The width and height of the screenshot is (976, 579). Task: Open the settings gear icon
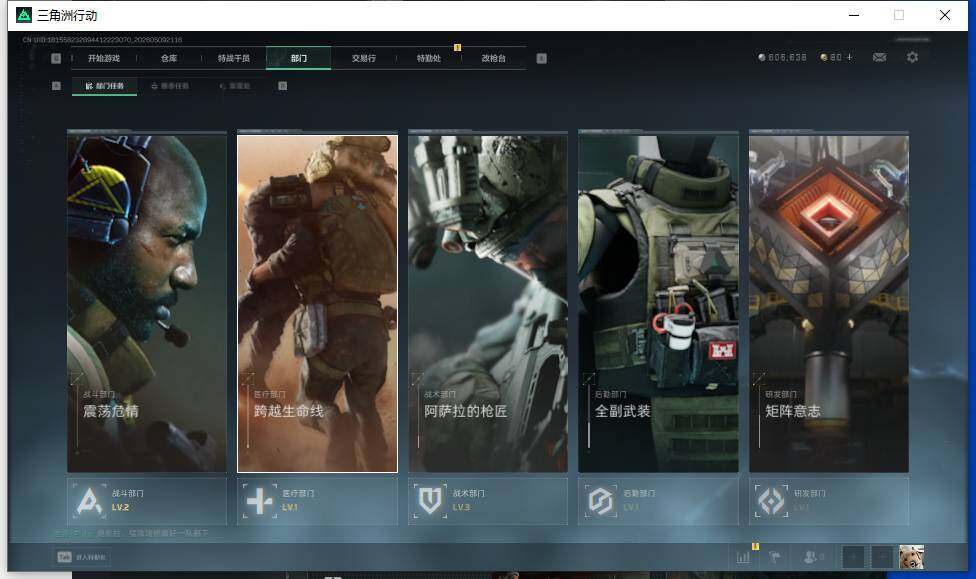point(913,57)
